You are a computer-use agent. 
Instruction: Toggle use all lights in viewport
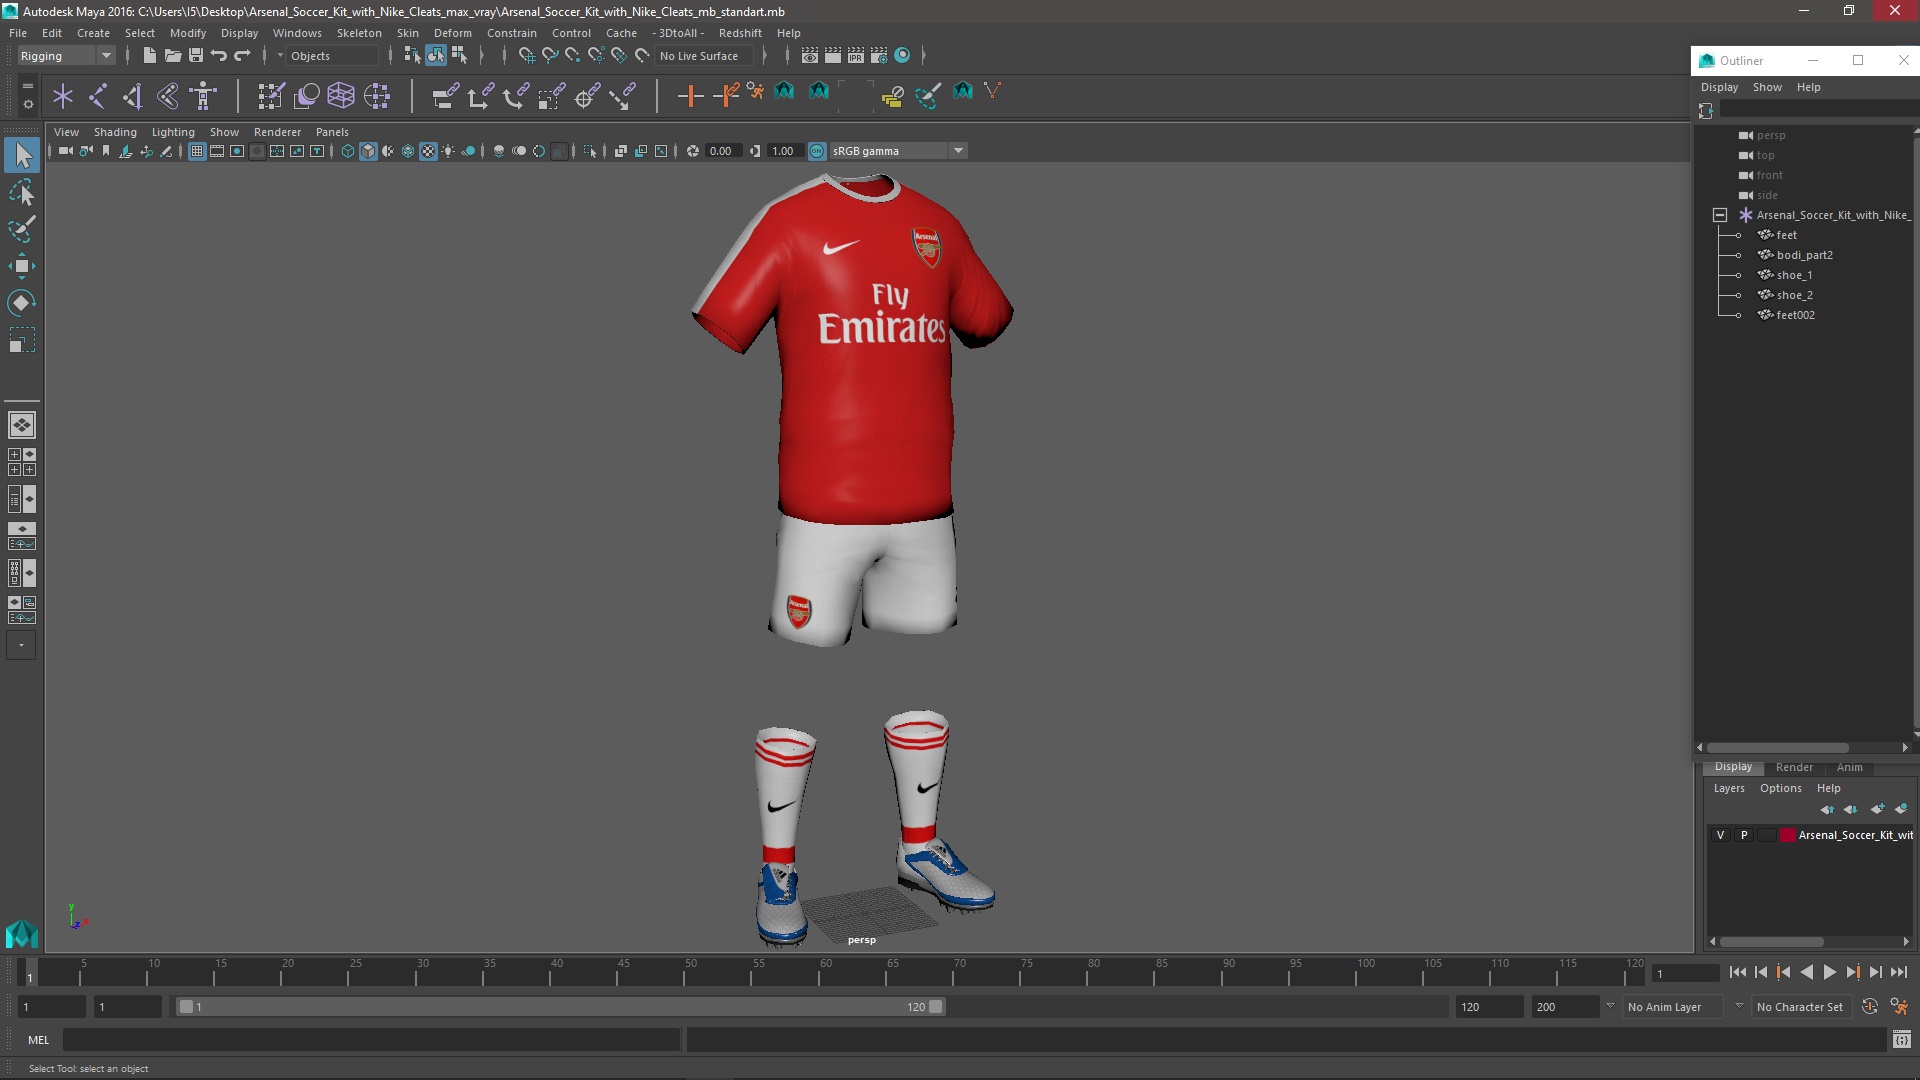click(x=448, y=151)
